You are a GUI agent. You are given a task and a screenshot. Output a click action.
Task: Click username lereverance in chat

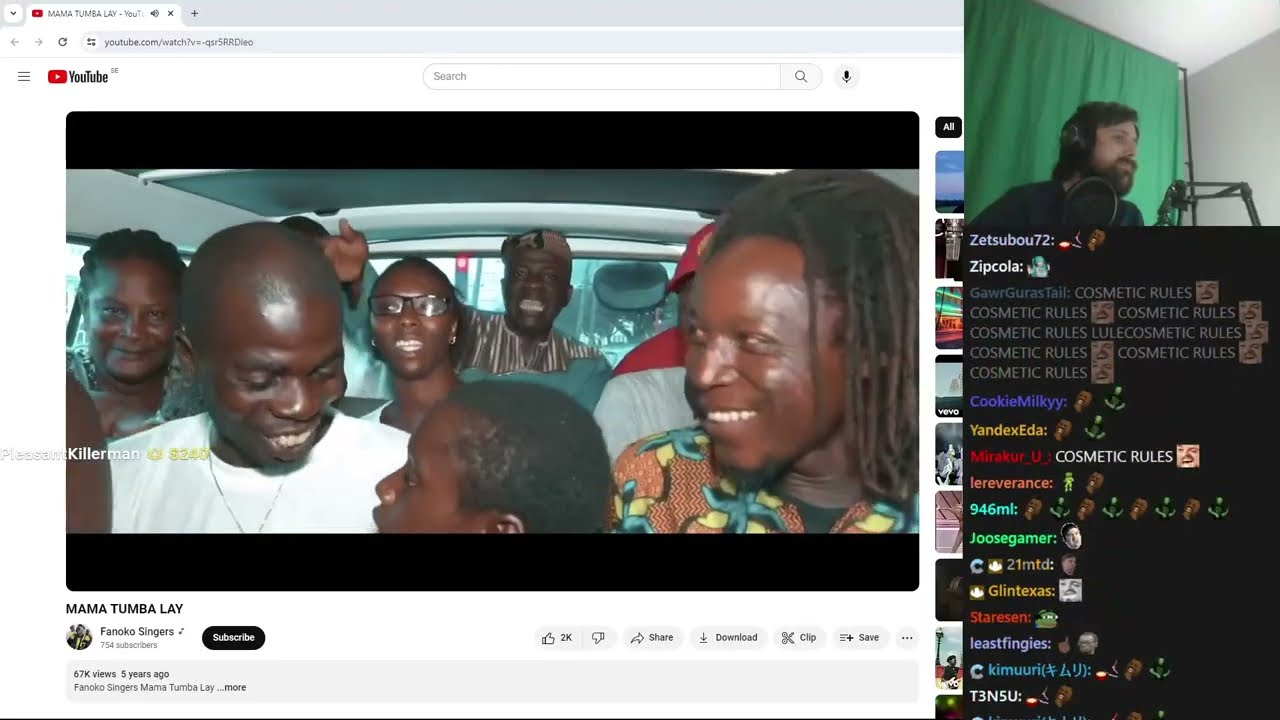pos(1011,483)
